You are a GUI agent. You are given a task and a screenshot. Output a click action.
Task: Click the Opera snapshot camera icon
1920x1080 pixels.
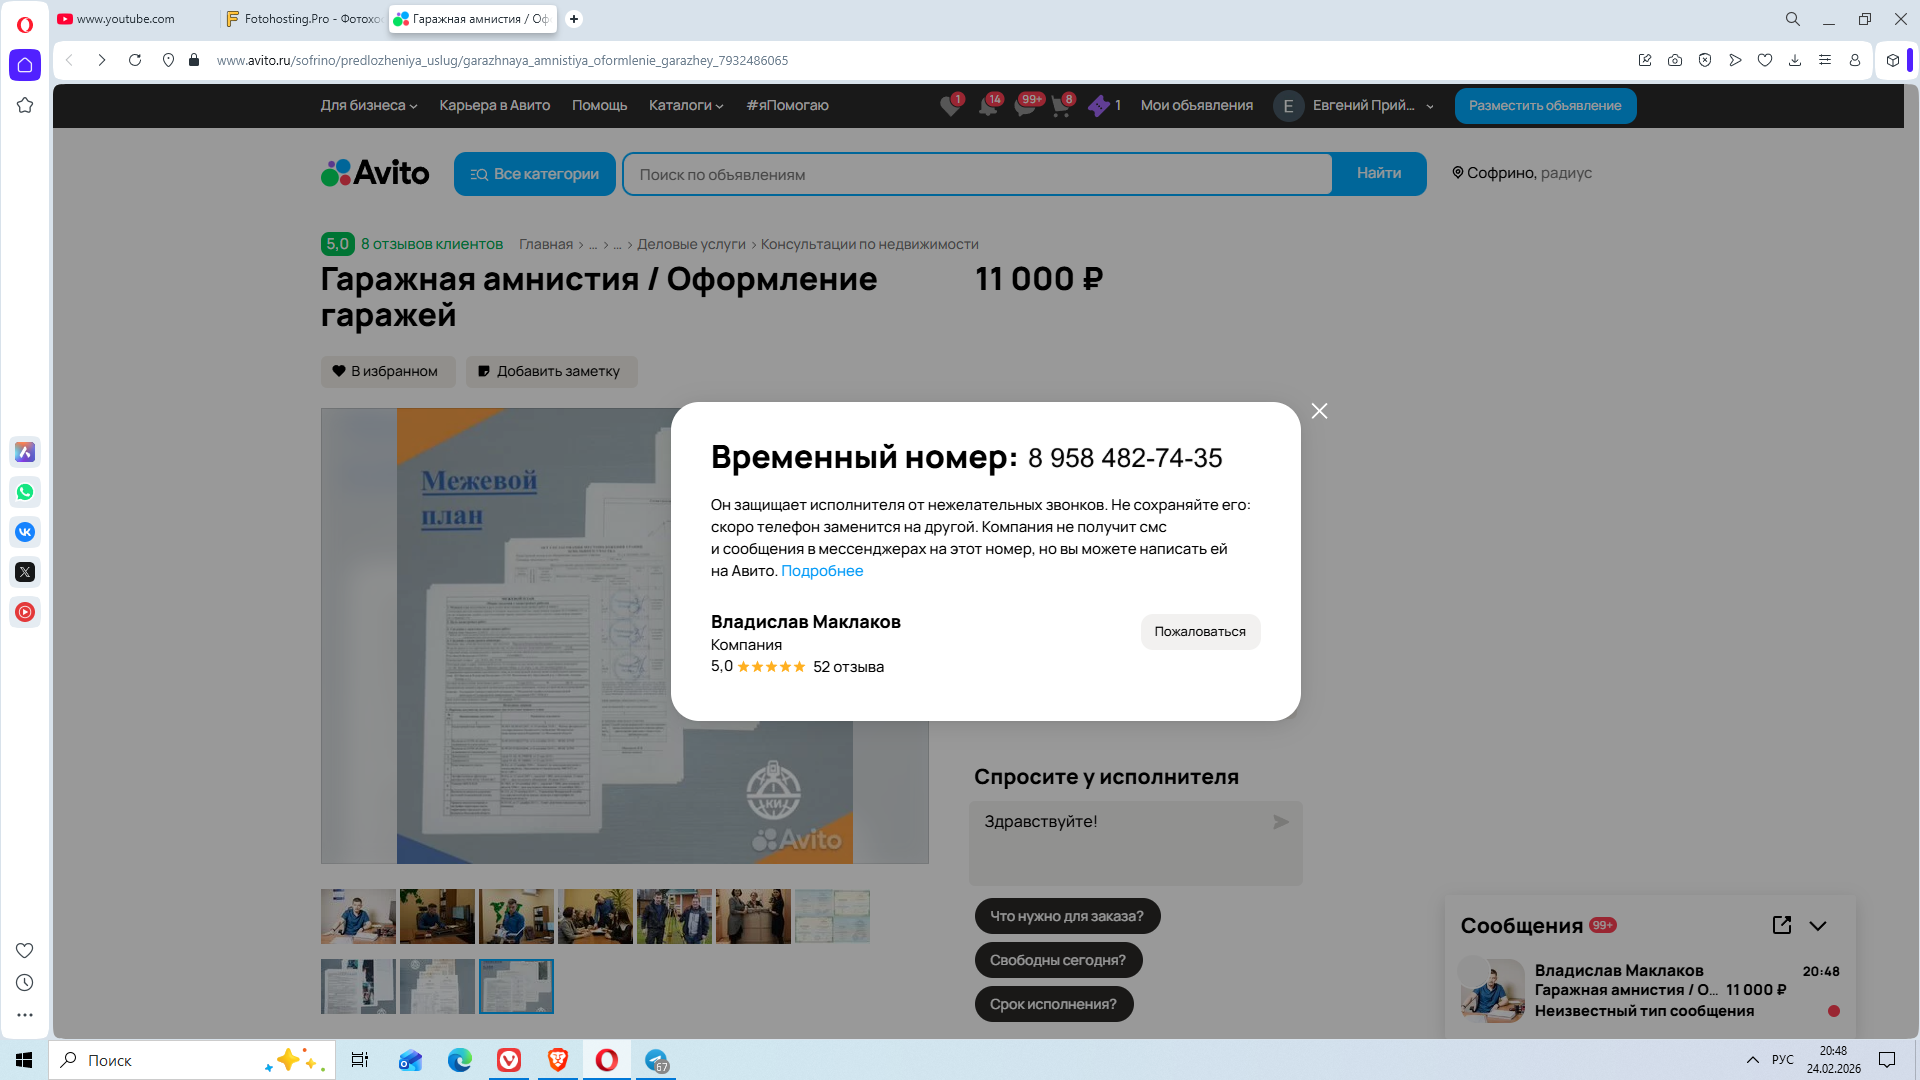point(1675,60)
